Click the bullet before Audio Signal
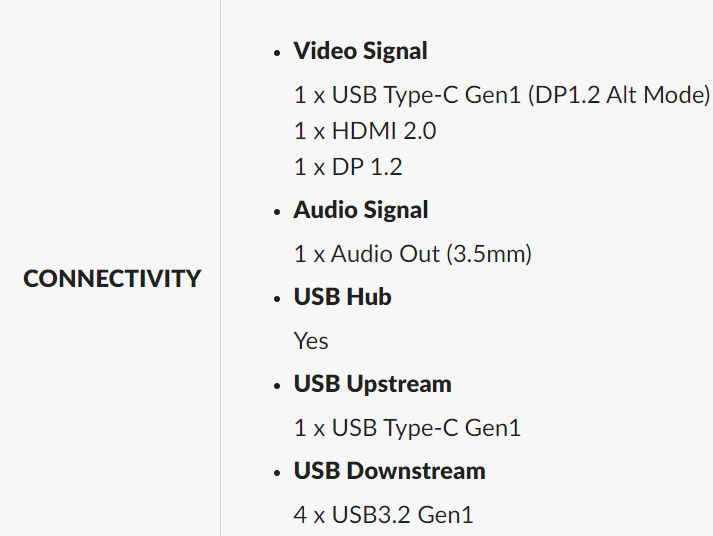 coord(277,211)
